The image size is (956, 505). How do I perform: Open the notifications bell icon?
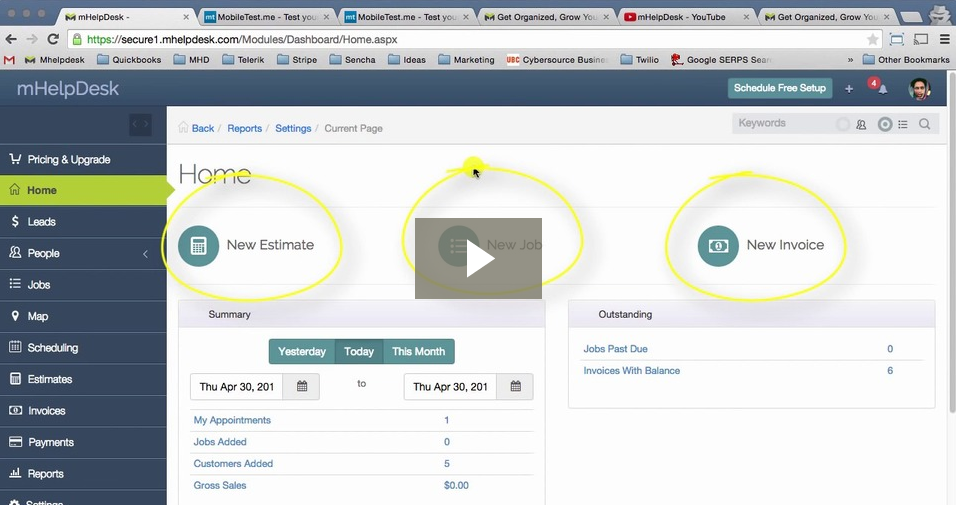pos(882,90)
